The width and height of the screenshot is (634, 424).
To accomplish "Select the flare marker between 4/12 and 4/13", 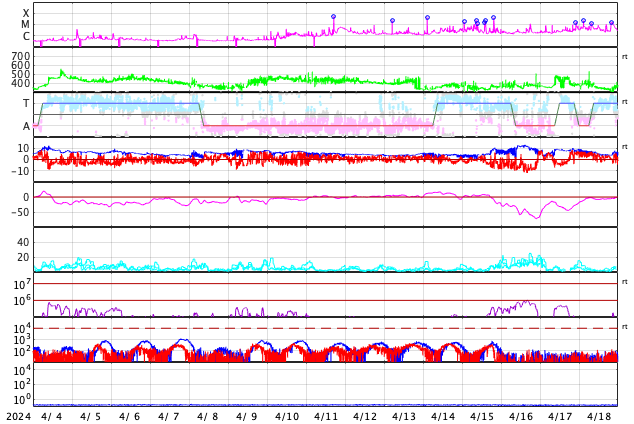I will (x=392, y=21).
